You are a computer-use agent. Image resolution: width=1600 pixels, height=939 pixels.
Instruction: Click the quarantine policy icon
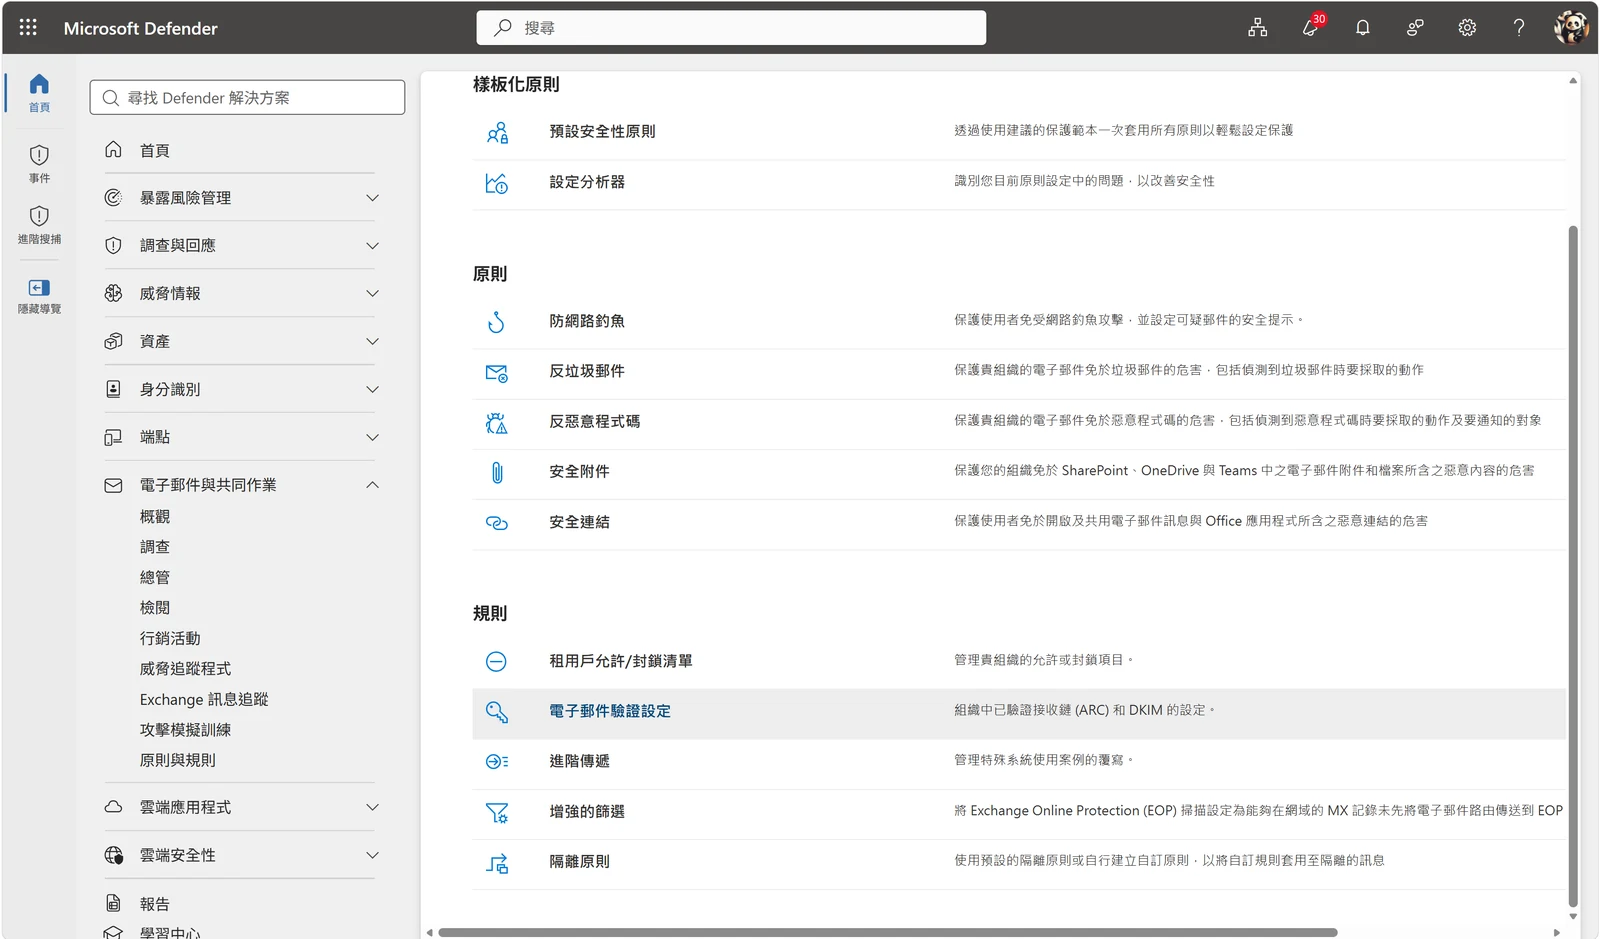[497, 863]
